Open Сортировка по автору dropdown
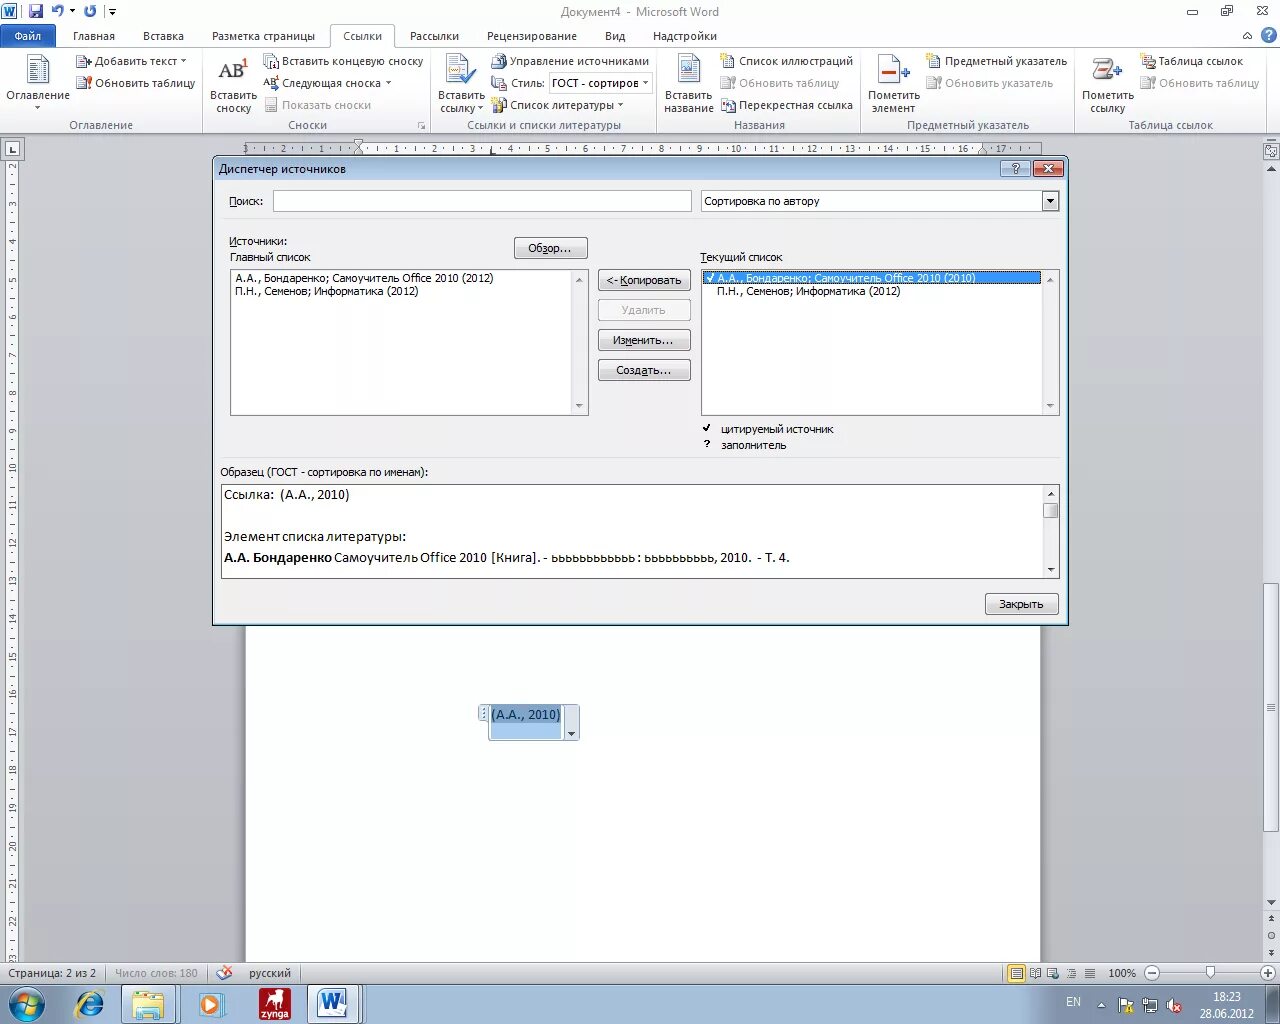 (x=1050, y=201)
